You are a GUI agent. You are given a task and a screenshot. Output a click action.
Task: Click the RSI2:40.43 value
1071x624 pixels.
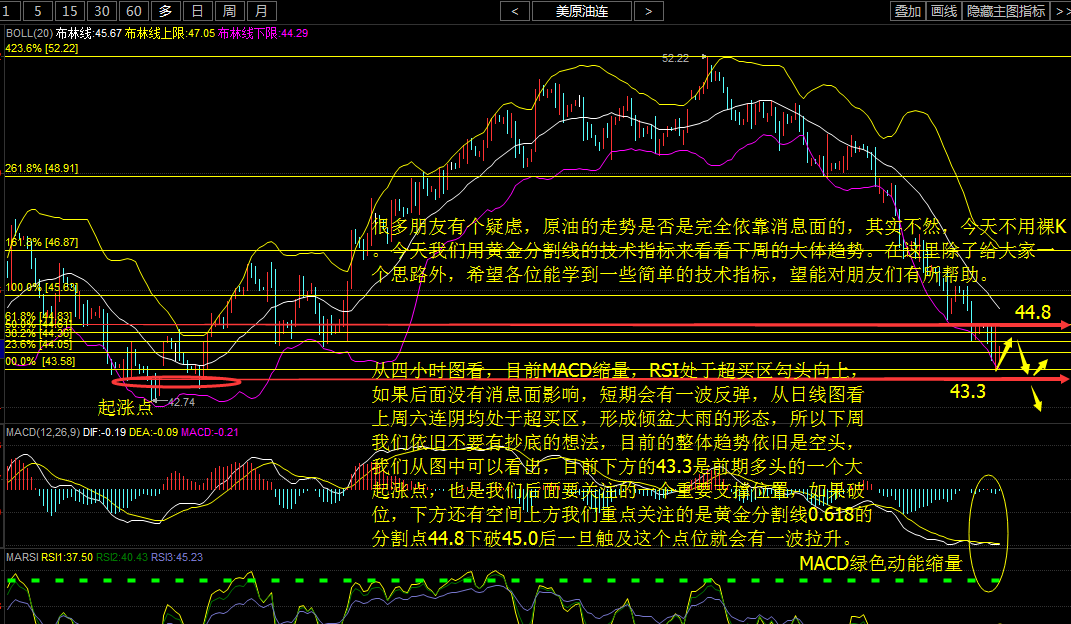click(x=122, y=557)
